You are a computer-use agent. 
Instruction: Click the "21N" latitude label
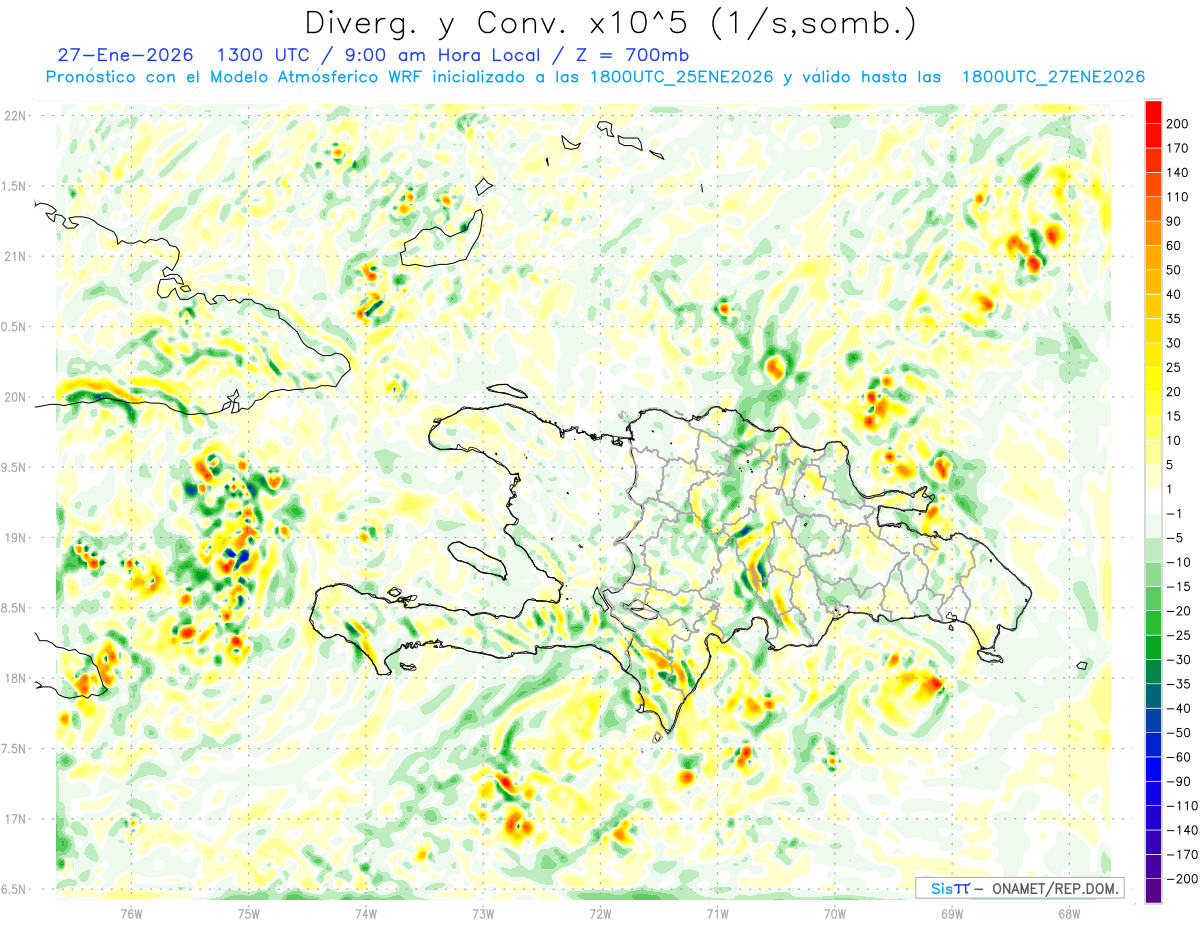point(17,256)
